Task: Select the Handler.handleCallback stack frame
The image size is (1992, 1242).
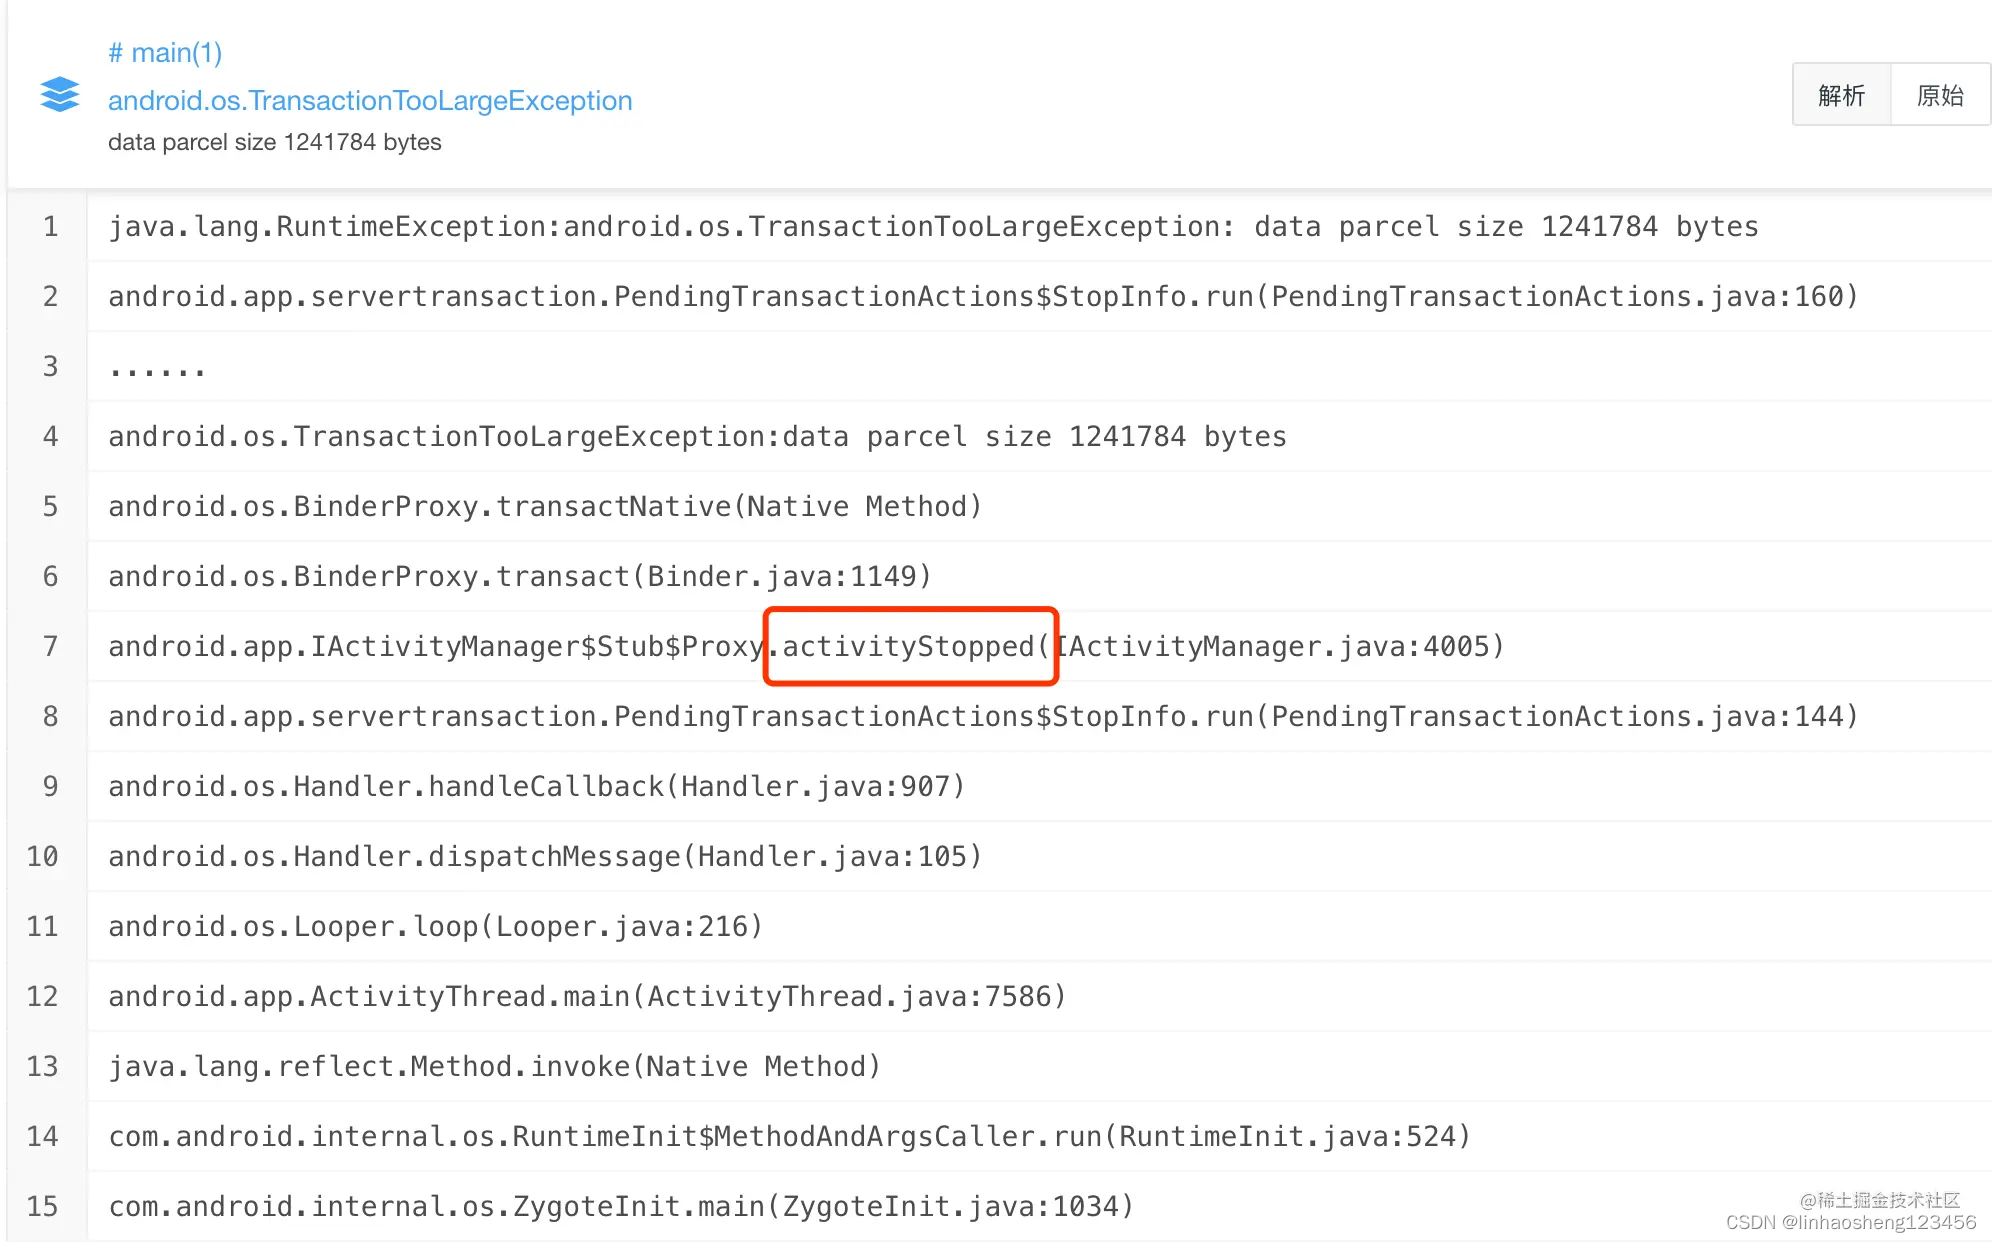Action: coord(536,787)
